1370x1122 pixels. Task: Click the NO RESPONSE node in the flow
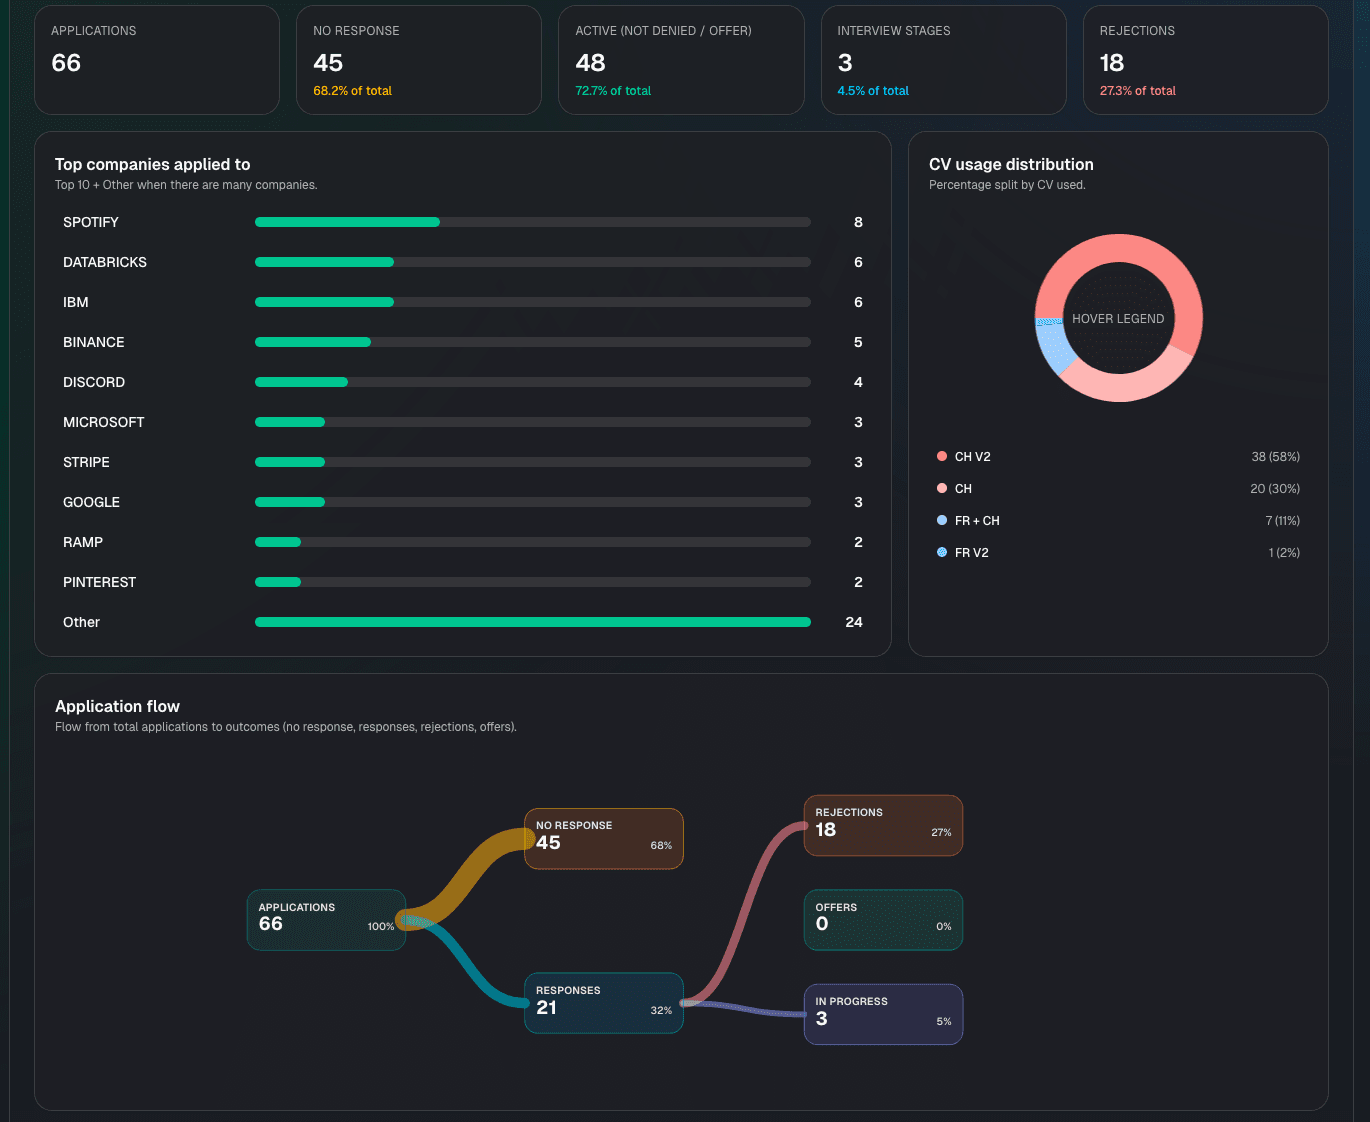click(603, 838)
